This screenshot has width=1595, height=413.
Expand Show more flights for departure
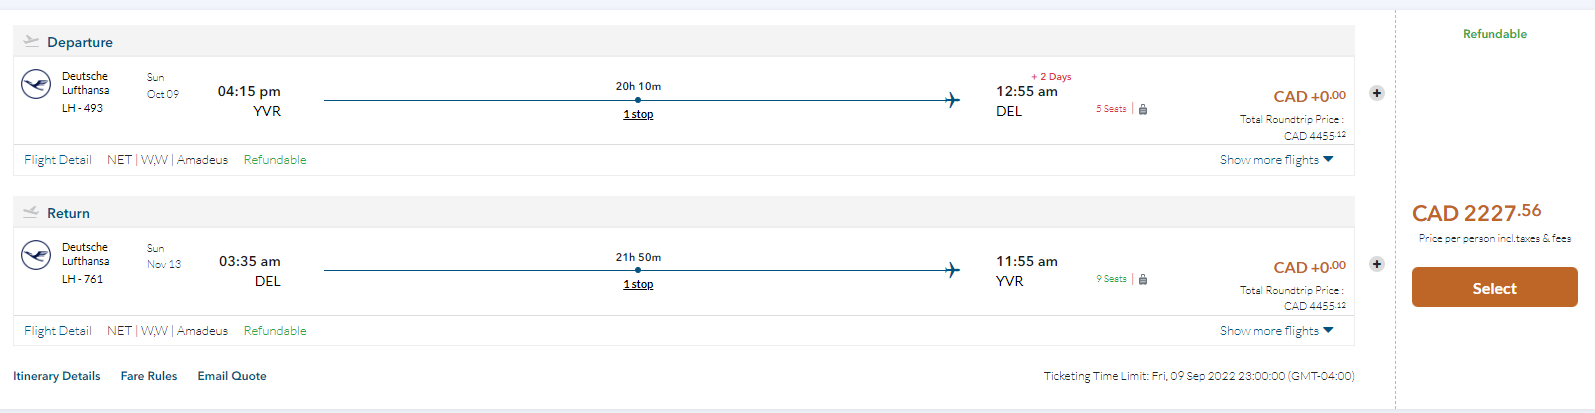coord(1276,160)
